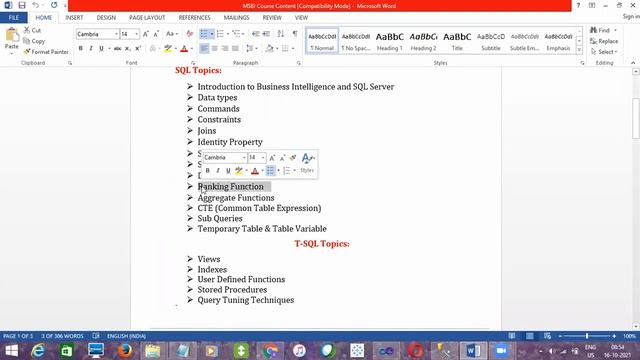640x360 pixels.
Task: Open the ribbon Bullets dropdown arrow
Action: pos(212,34)
